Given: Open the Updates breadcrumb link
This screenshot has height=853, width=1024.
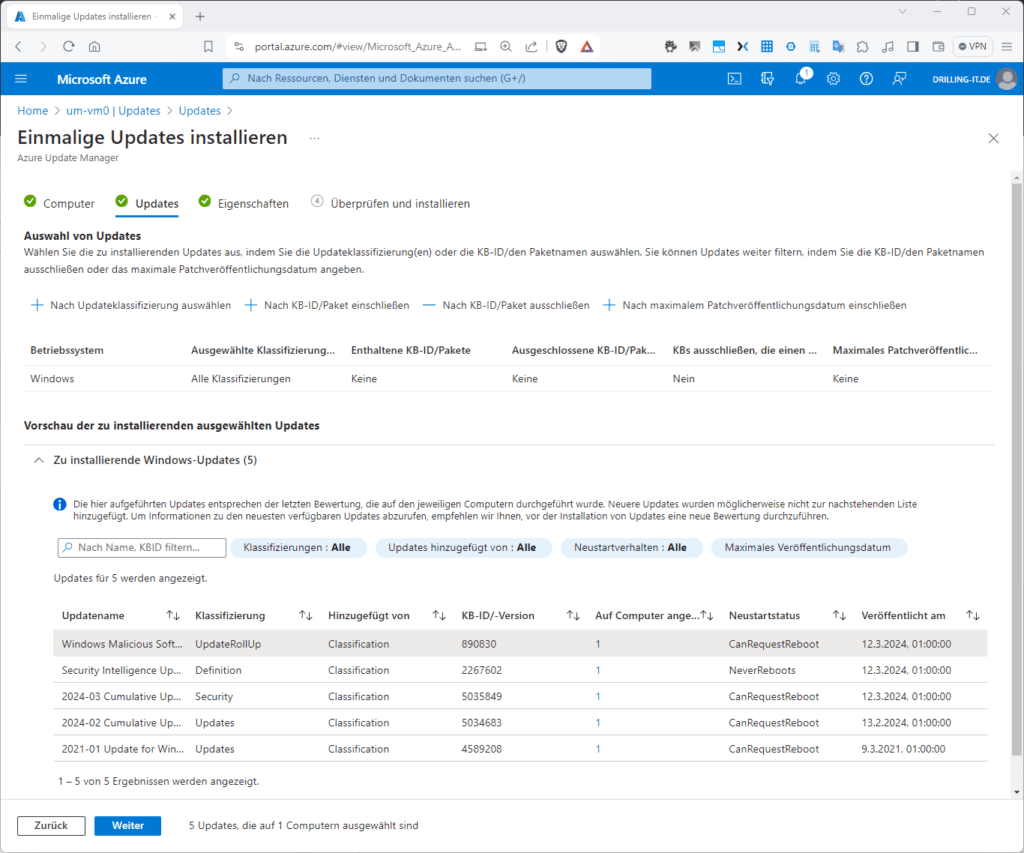Looking at the screenshot, I should [x=200, y=110].
